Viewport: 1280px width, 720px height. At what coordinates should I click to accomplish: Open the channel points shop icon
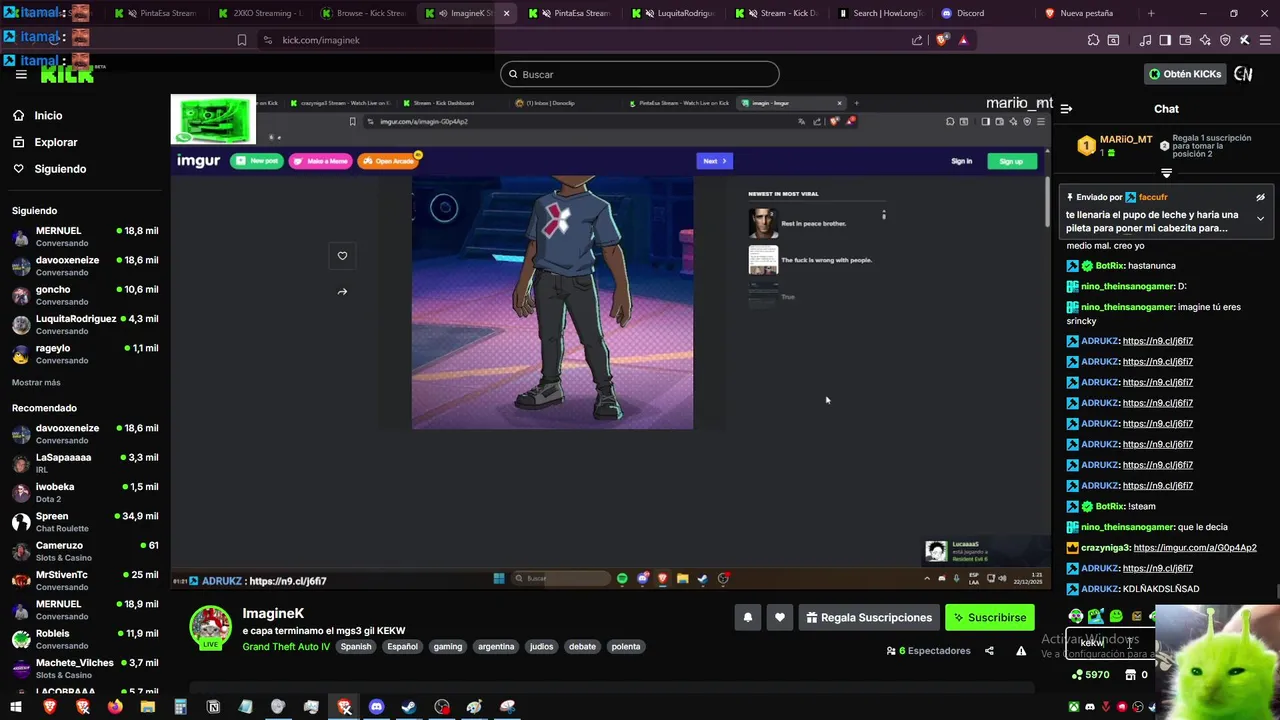tap(1131, 675)
